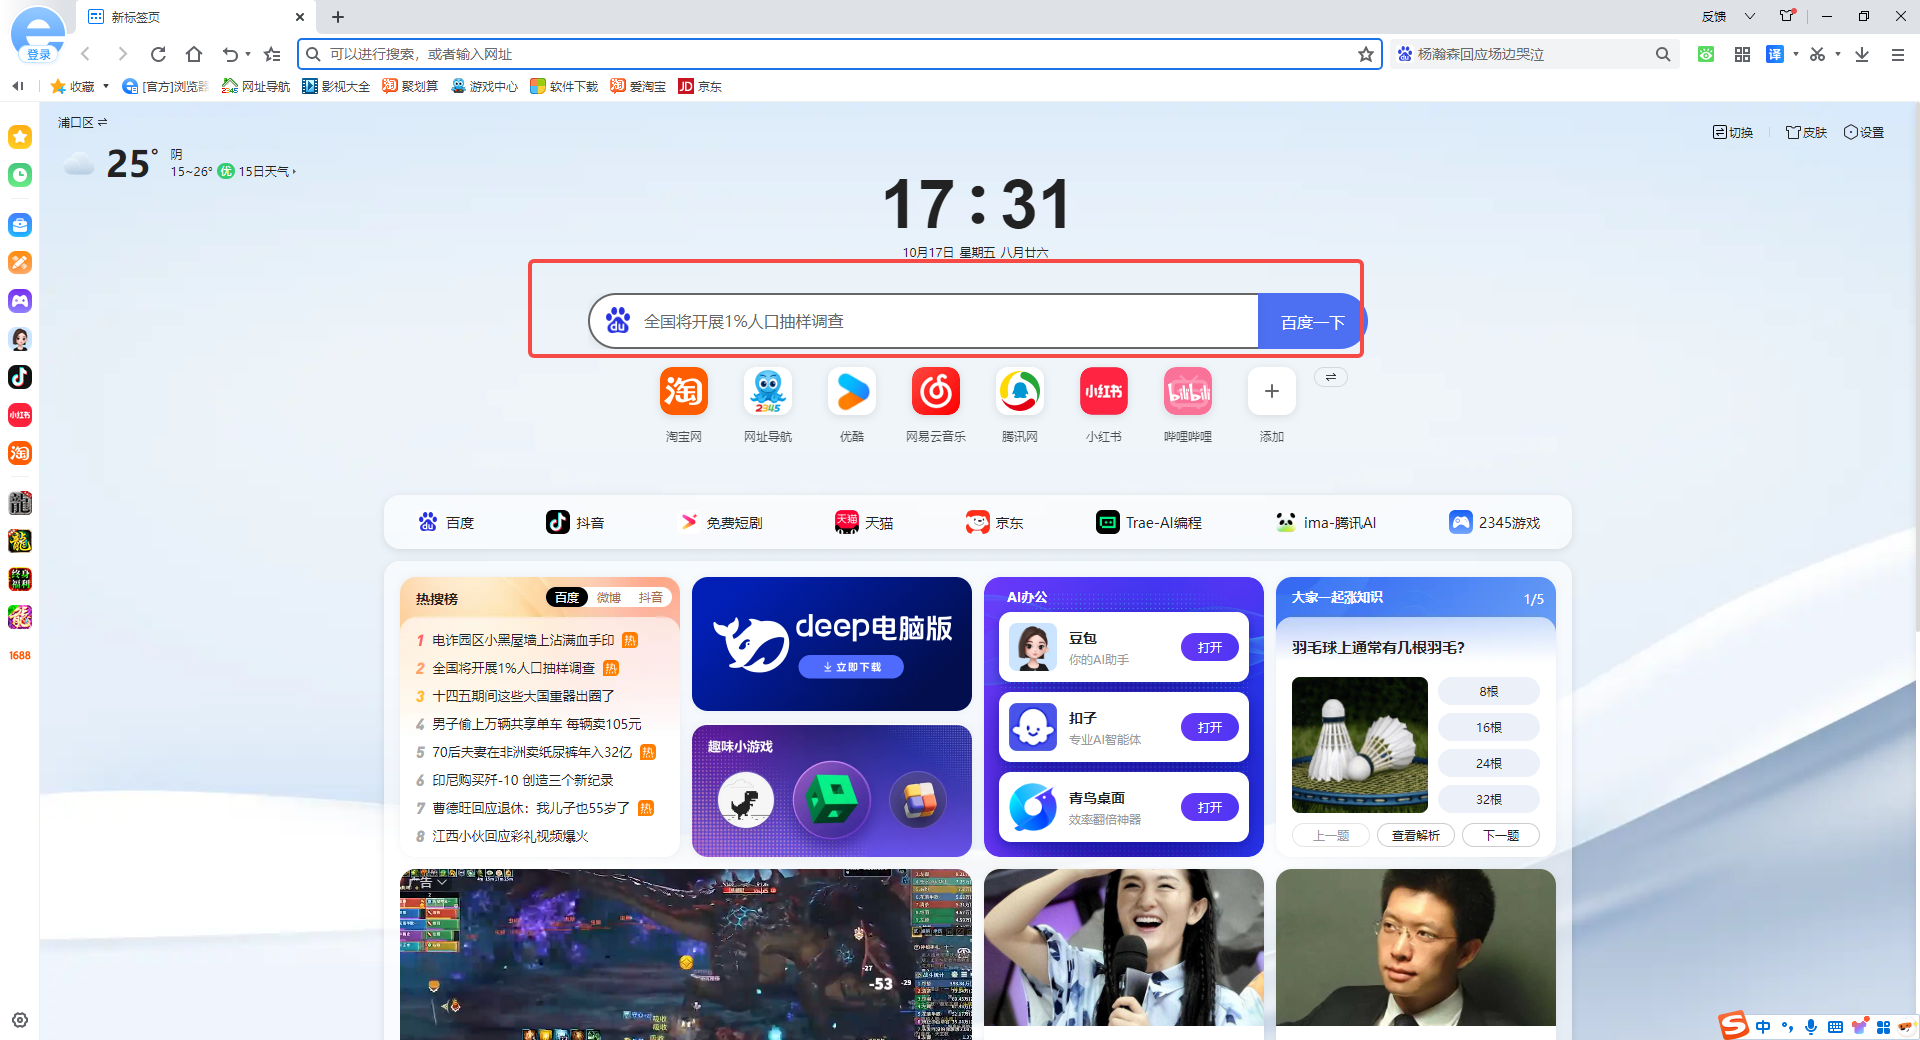Open Douyin from the left sidebar
This screenshot has height=1040, width=1920.
(19, 377)
